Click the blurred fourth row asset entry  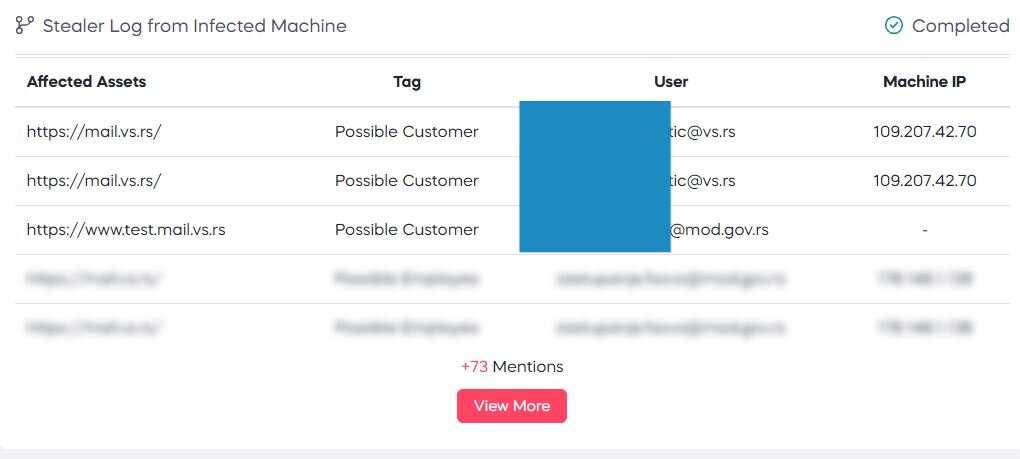pos(94,279)
